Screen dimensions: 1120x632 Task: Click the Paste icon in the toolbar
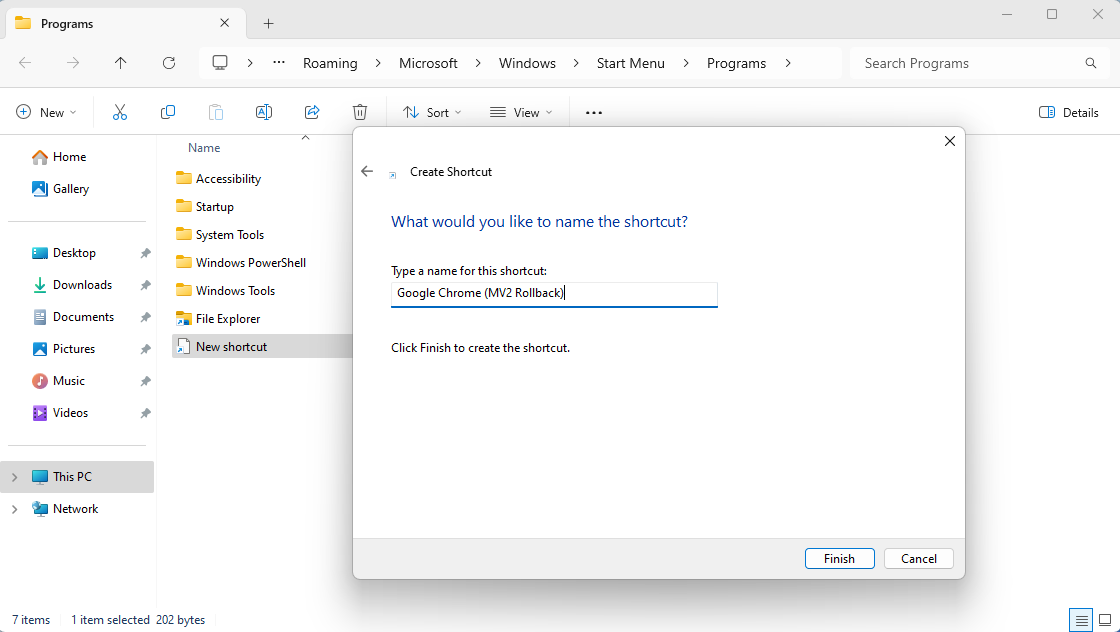(216, 112)
